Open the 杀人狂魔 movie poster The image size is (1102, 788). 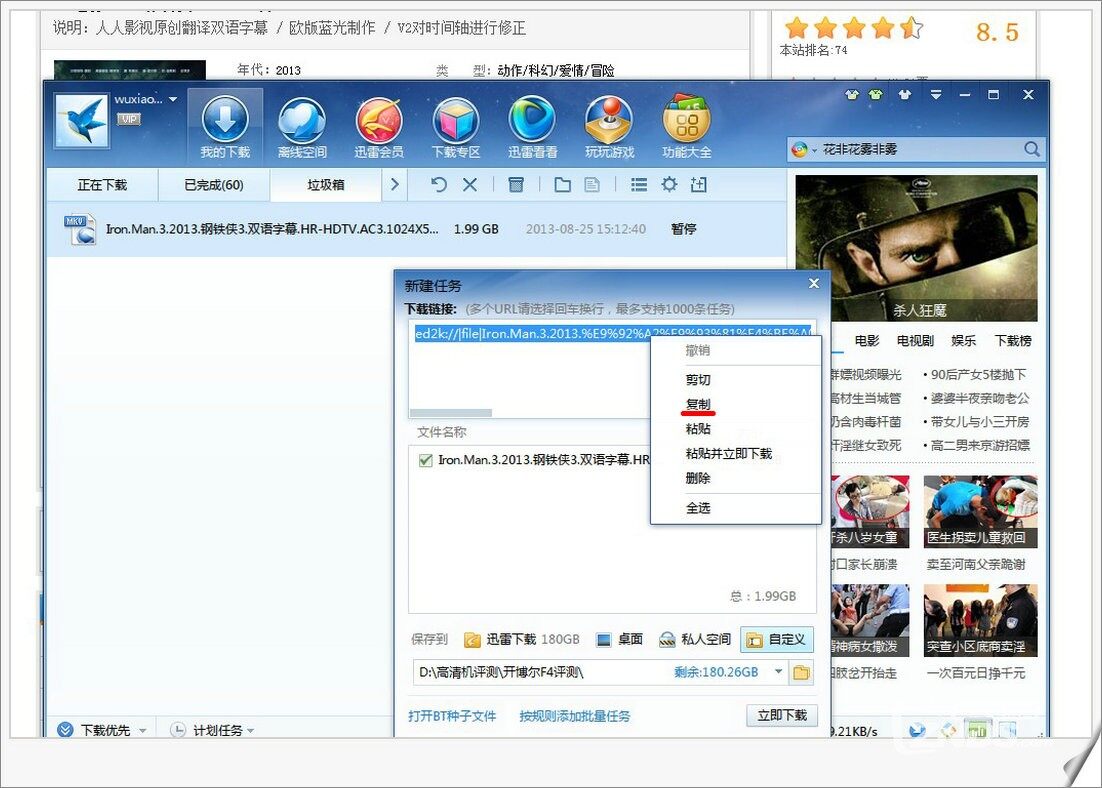916,248
